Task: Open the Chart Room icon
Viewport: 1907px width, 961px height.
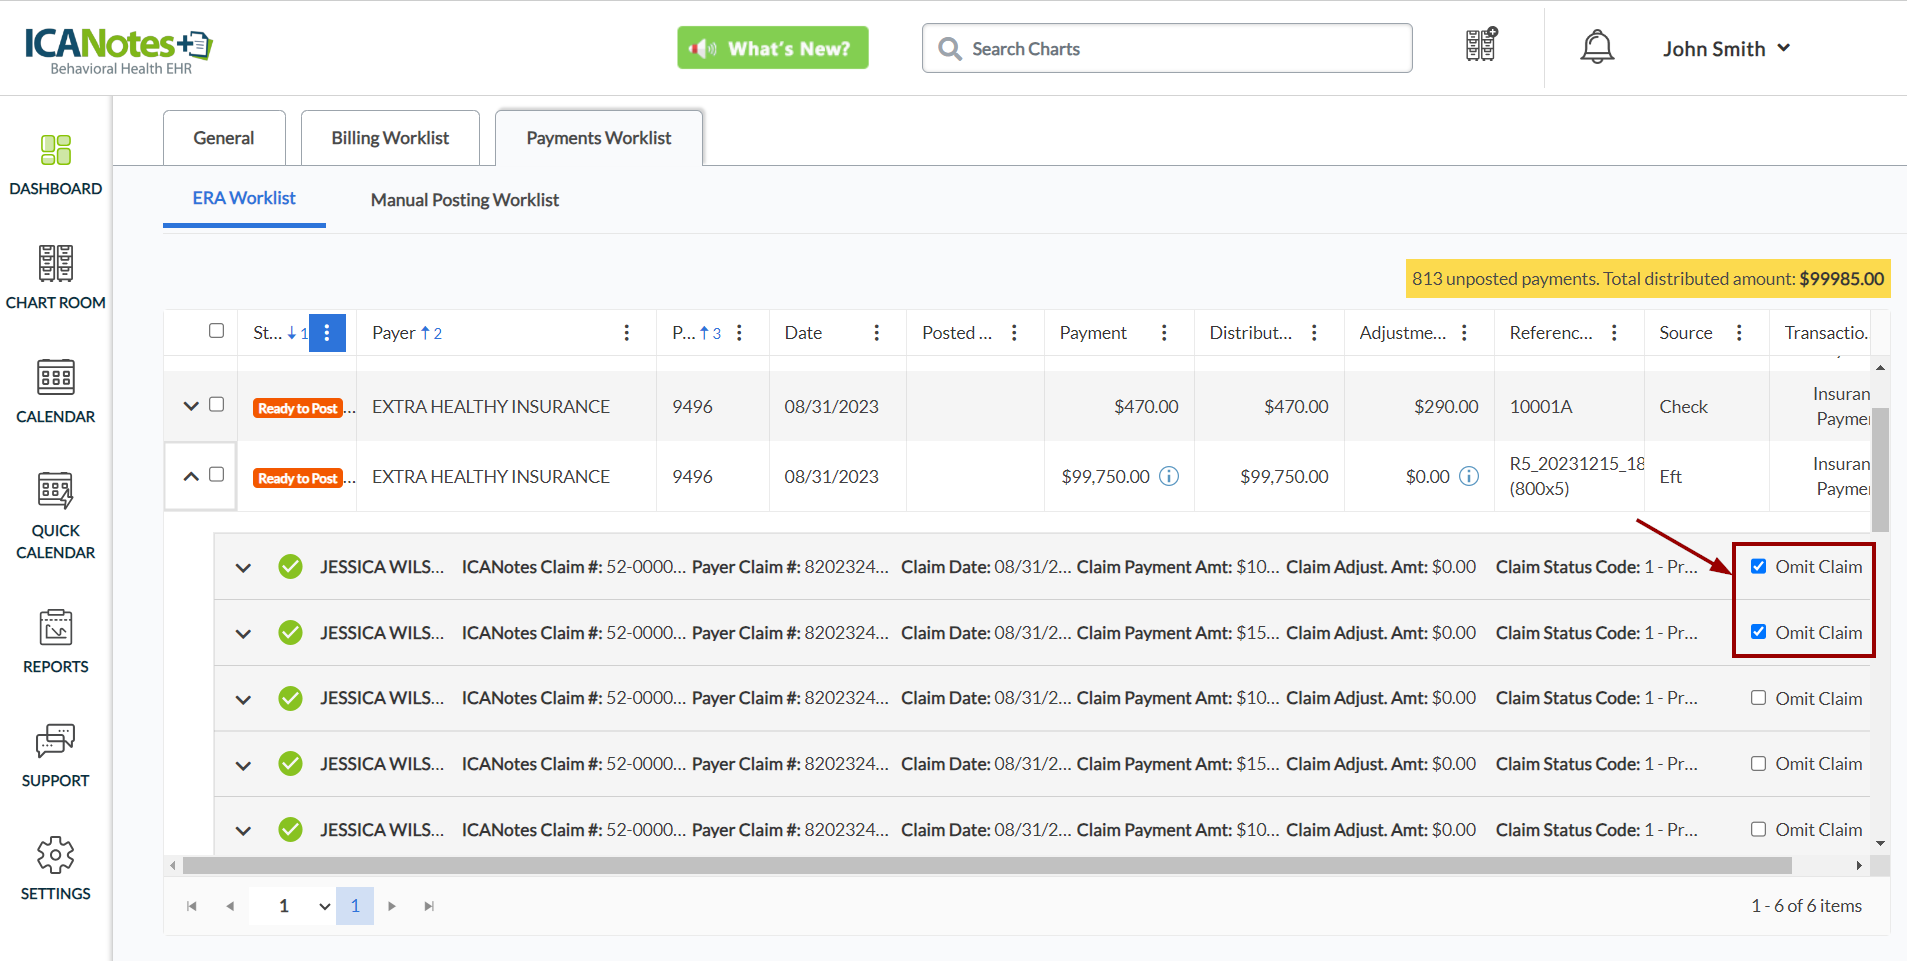Action: [x=56, y=264]
